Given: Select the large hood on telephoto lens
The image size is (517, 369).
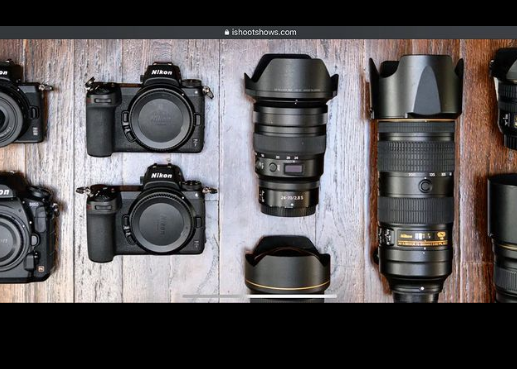Looking at the screenshot, I should pos(417,87).
